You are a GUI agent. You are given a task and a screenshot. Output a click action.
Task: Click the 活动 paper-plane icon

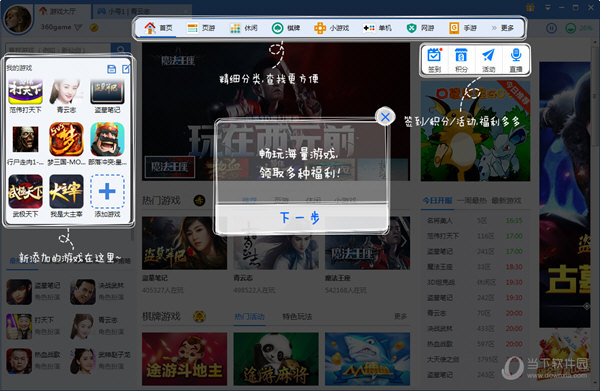488,59
